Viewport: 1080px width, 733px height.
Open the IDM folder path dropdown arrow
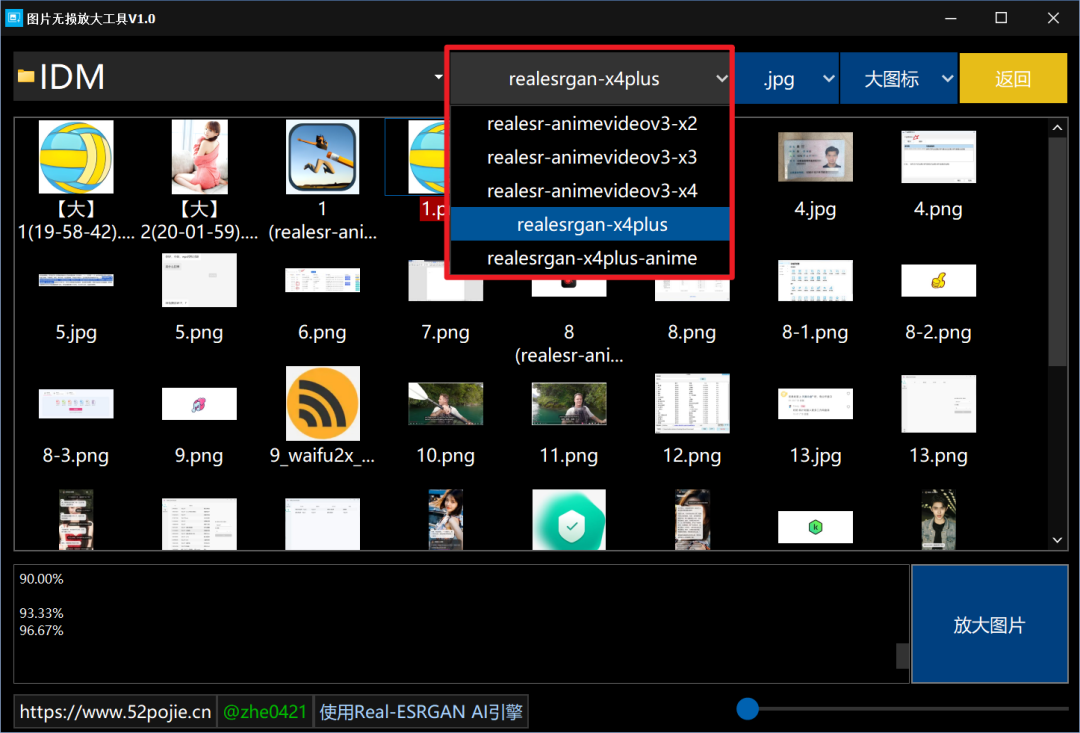(438, 78)
